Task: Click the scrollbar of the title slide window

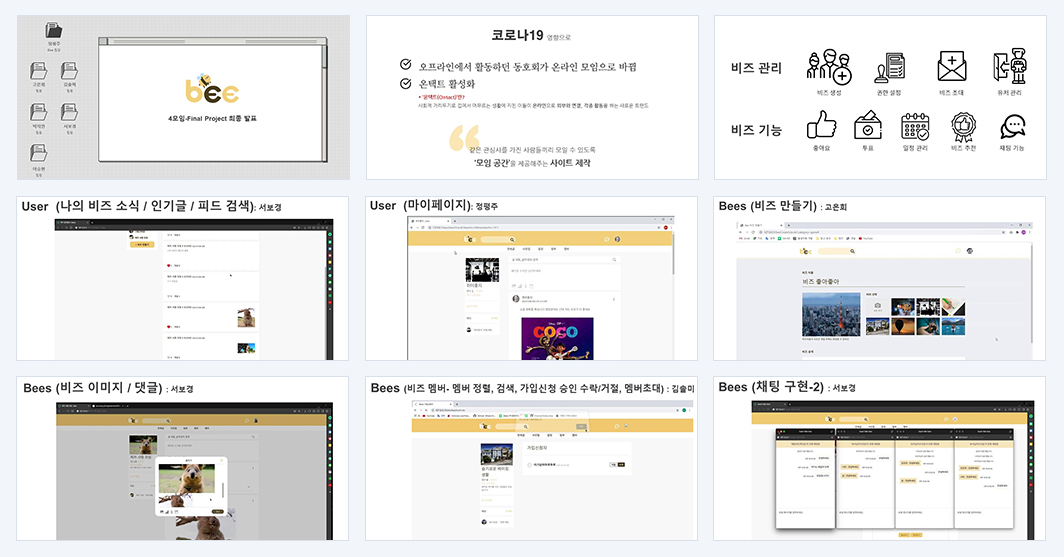Action: [x=324, y=102]
